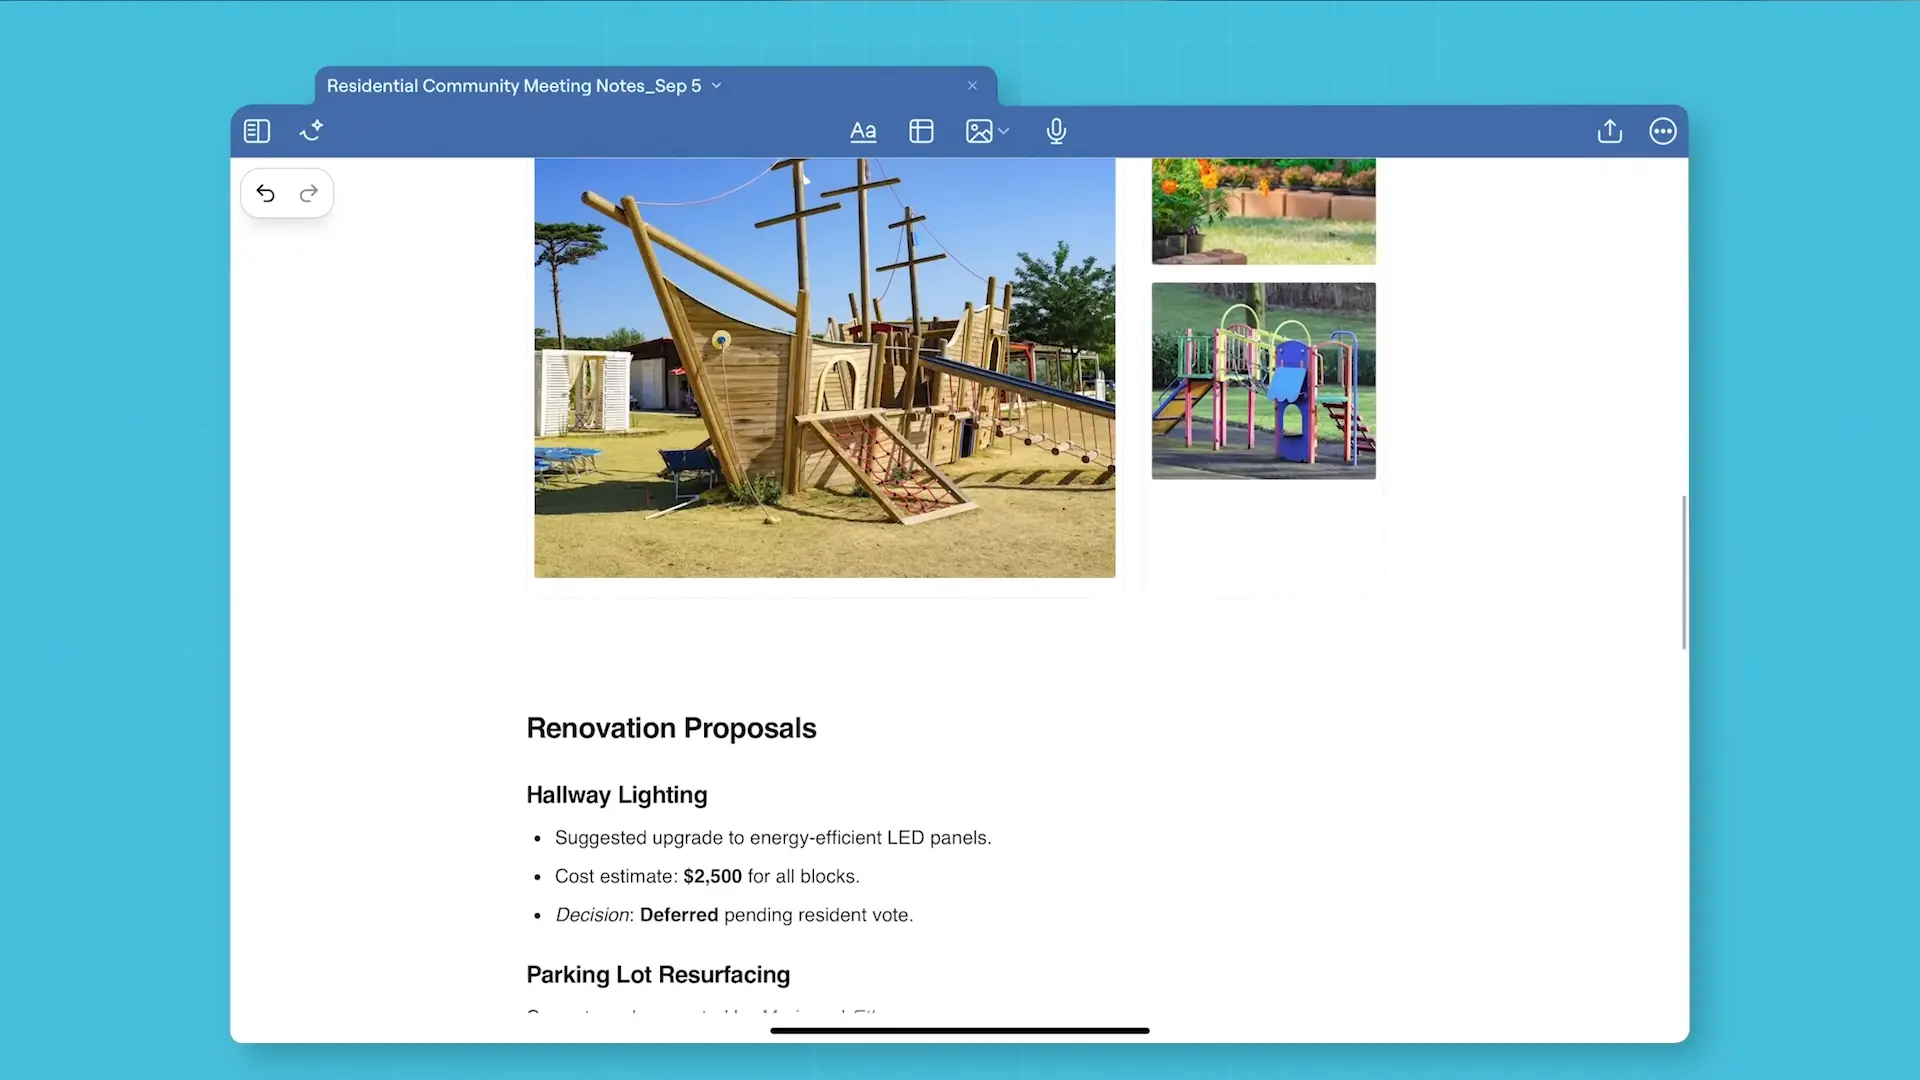Click the Renovation Proposals heading
1920x1080 pixels.
point(671,728)
